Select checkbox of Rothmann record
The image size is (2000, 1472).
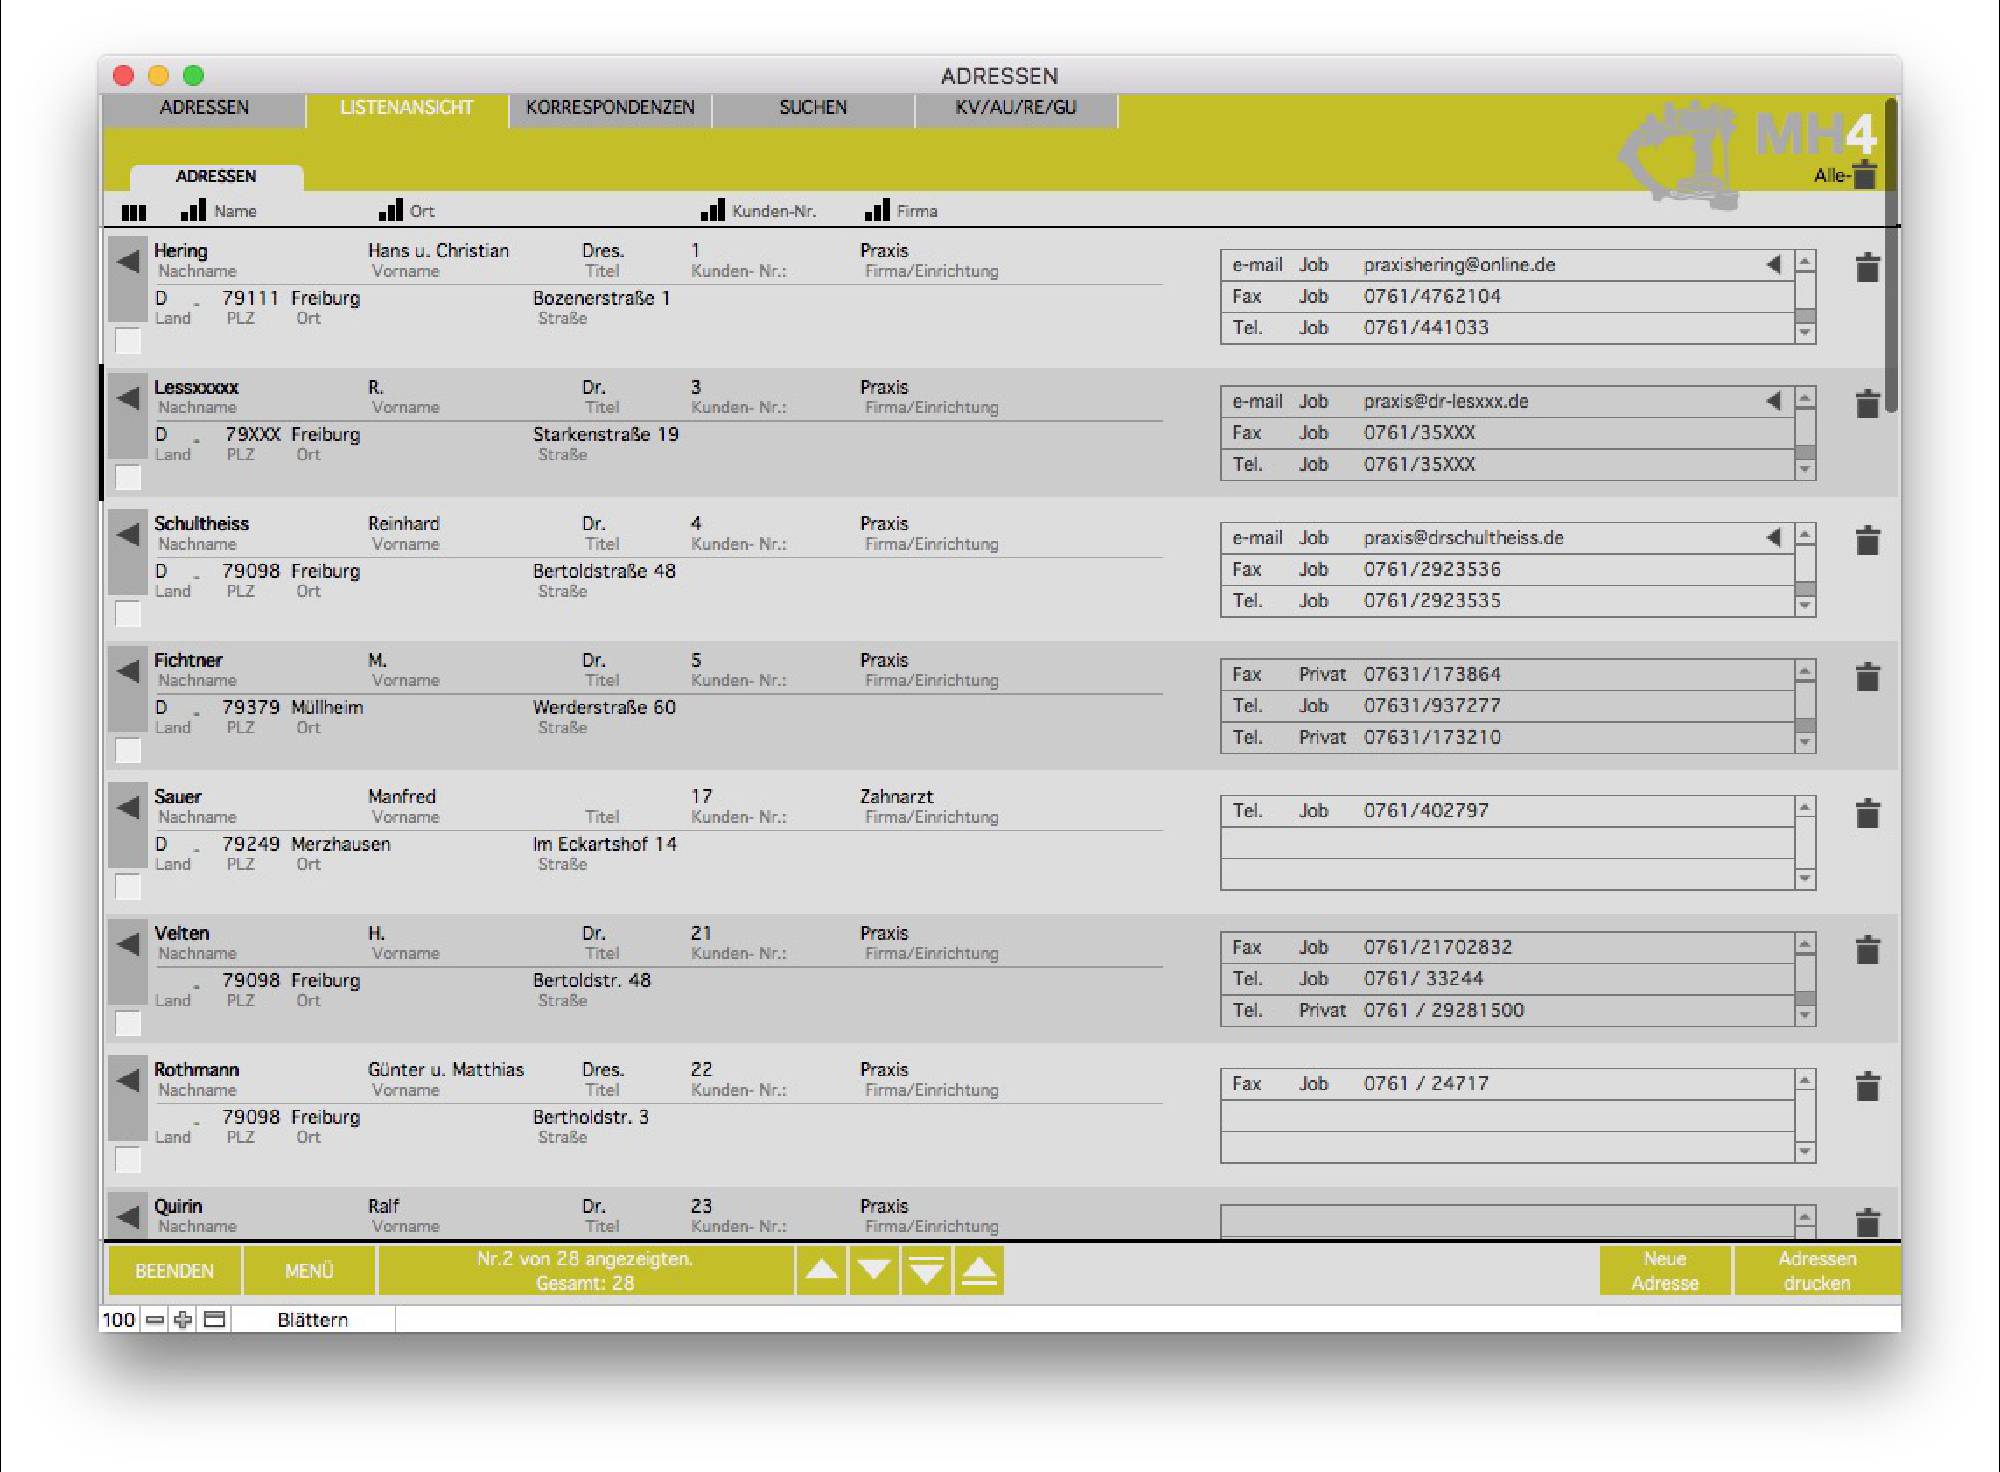click(128, 1160)
